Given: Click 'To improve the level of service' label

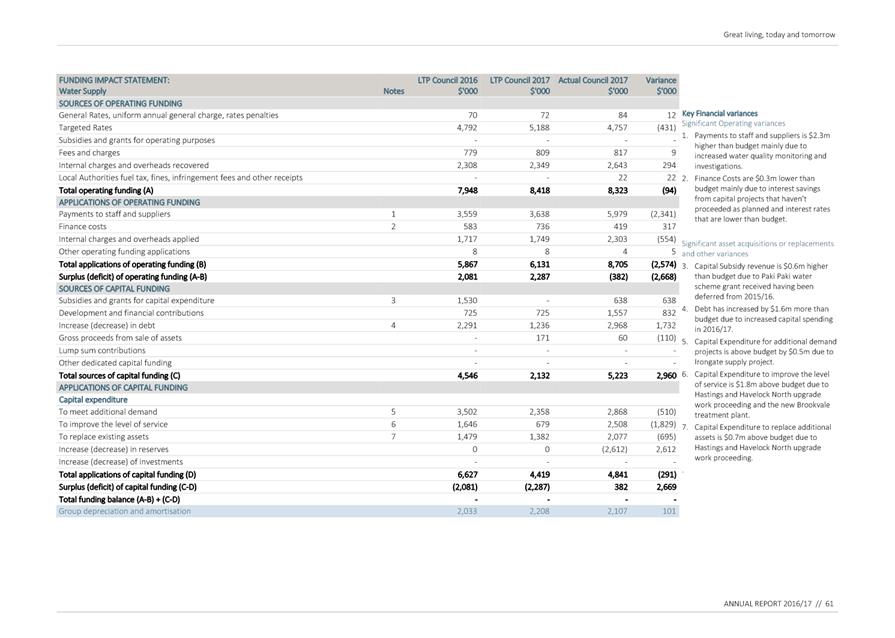Looking at the screenshot, I should tap(113, 425).
